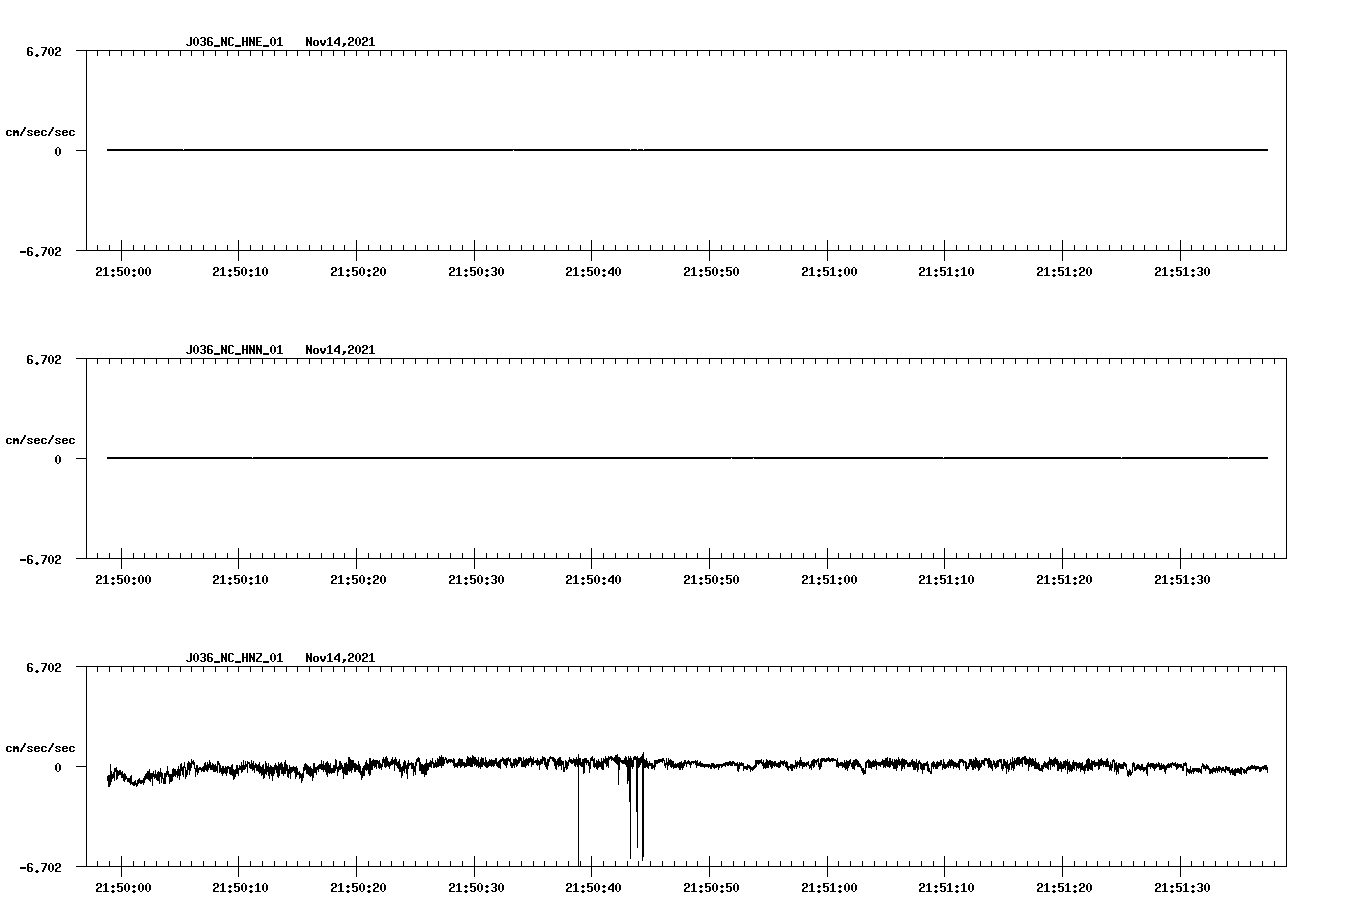Click 6.702 upper limit on HNZ axis

(x=44, y=667)
